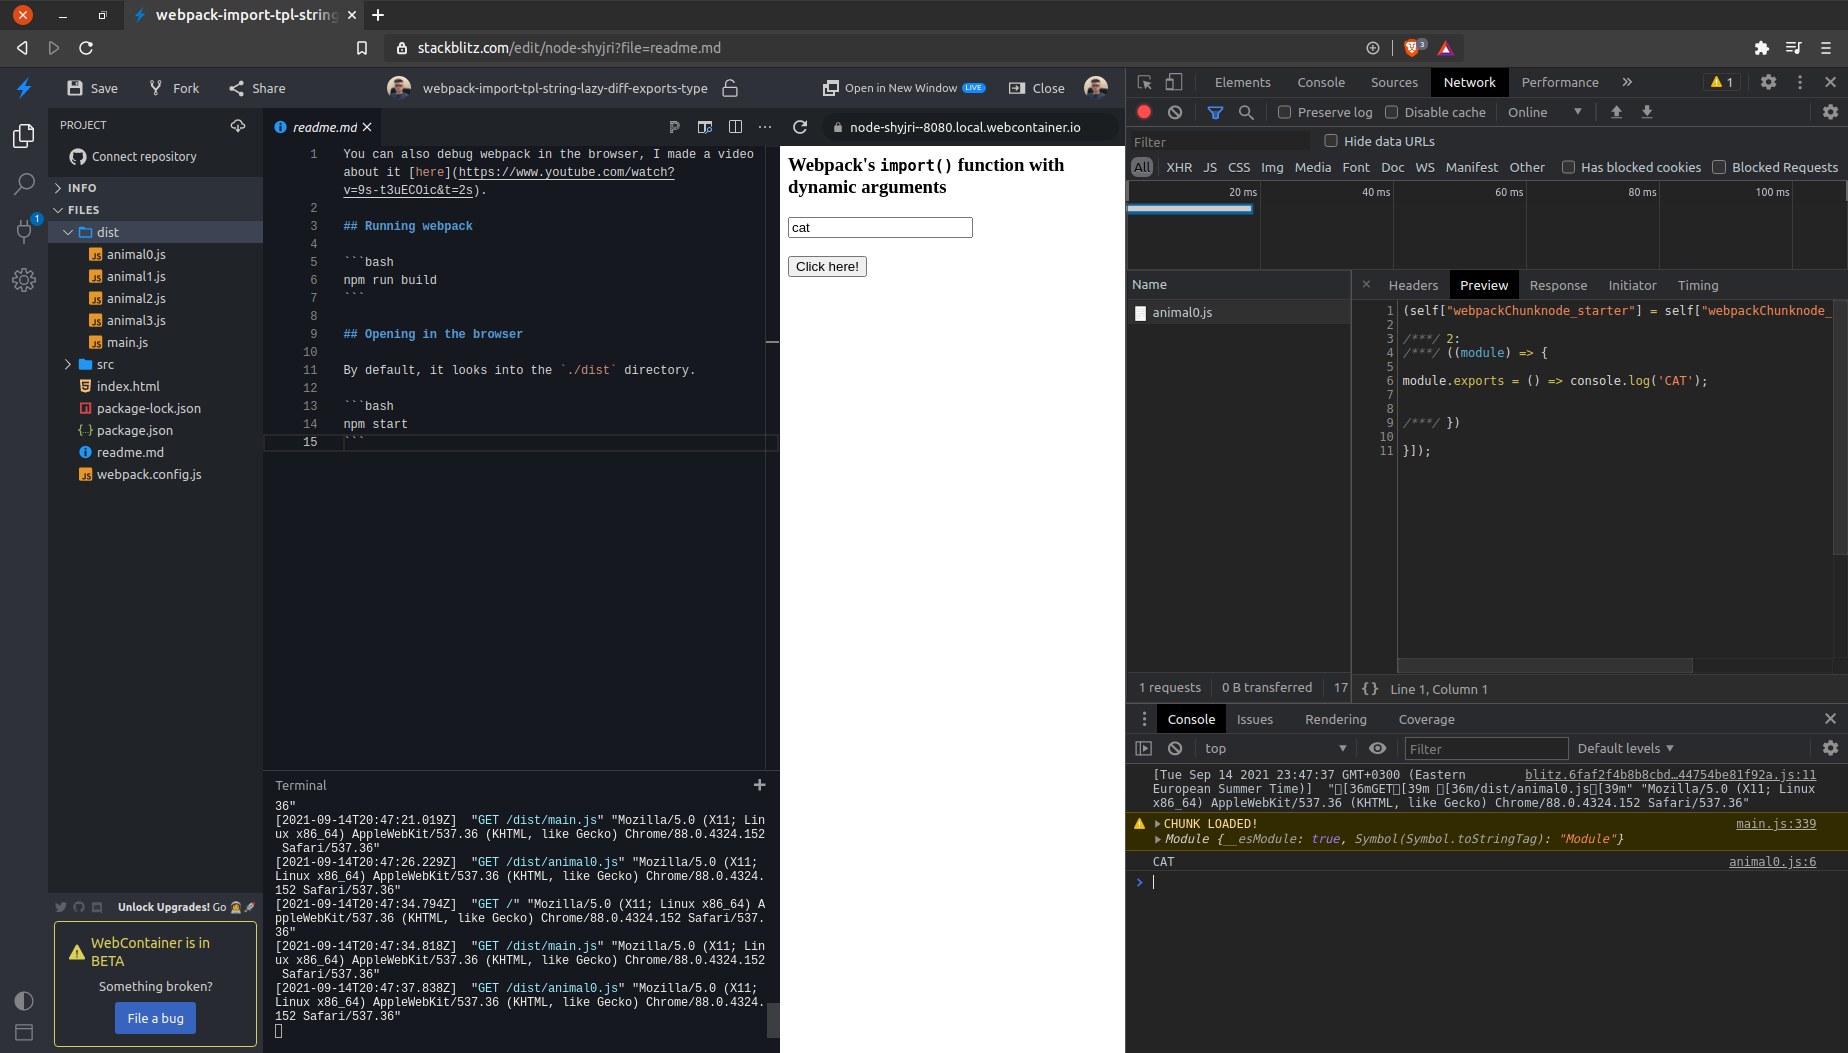Clear the network requests list
Screen dimensions: 1848x1053
(x=1175, y=112)
